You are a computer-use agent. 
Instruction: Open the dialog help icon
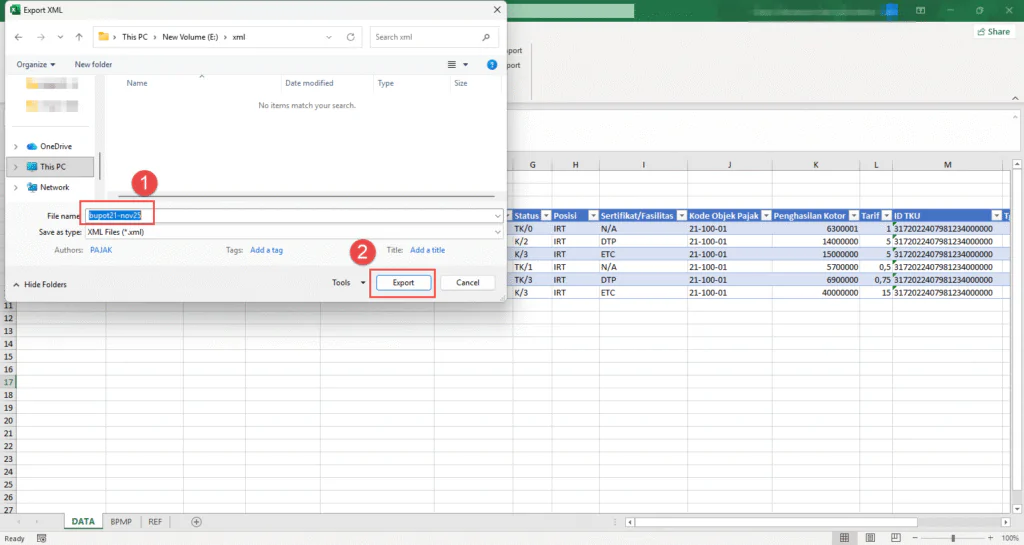point(492,65)
